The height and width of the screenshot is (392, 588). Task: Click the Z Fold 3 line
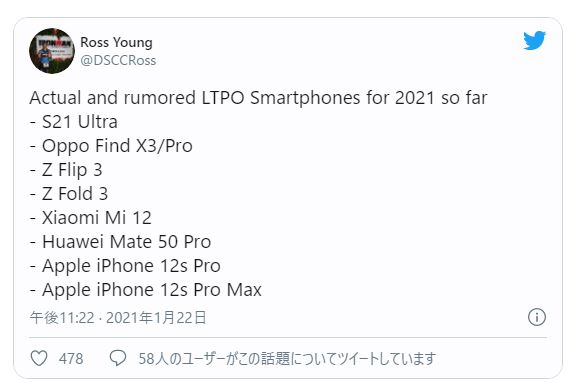click(69, 194)
